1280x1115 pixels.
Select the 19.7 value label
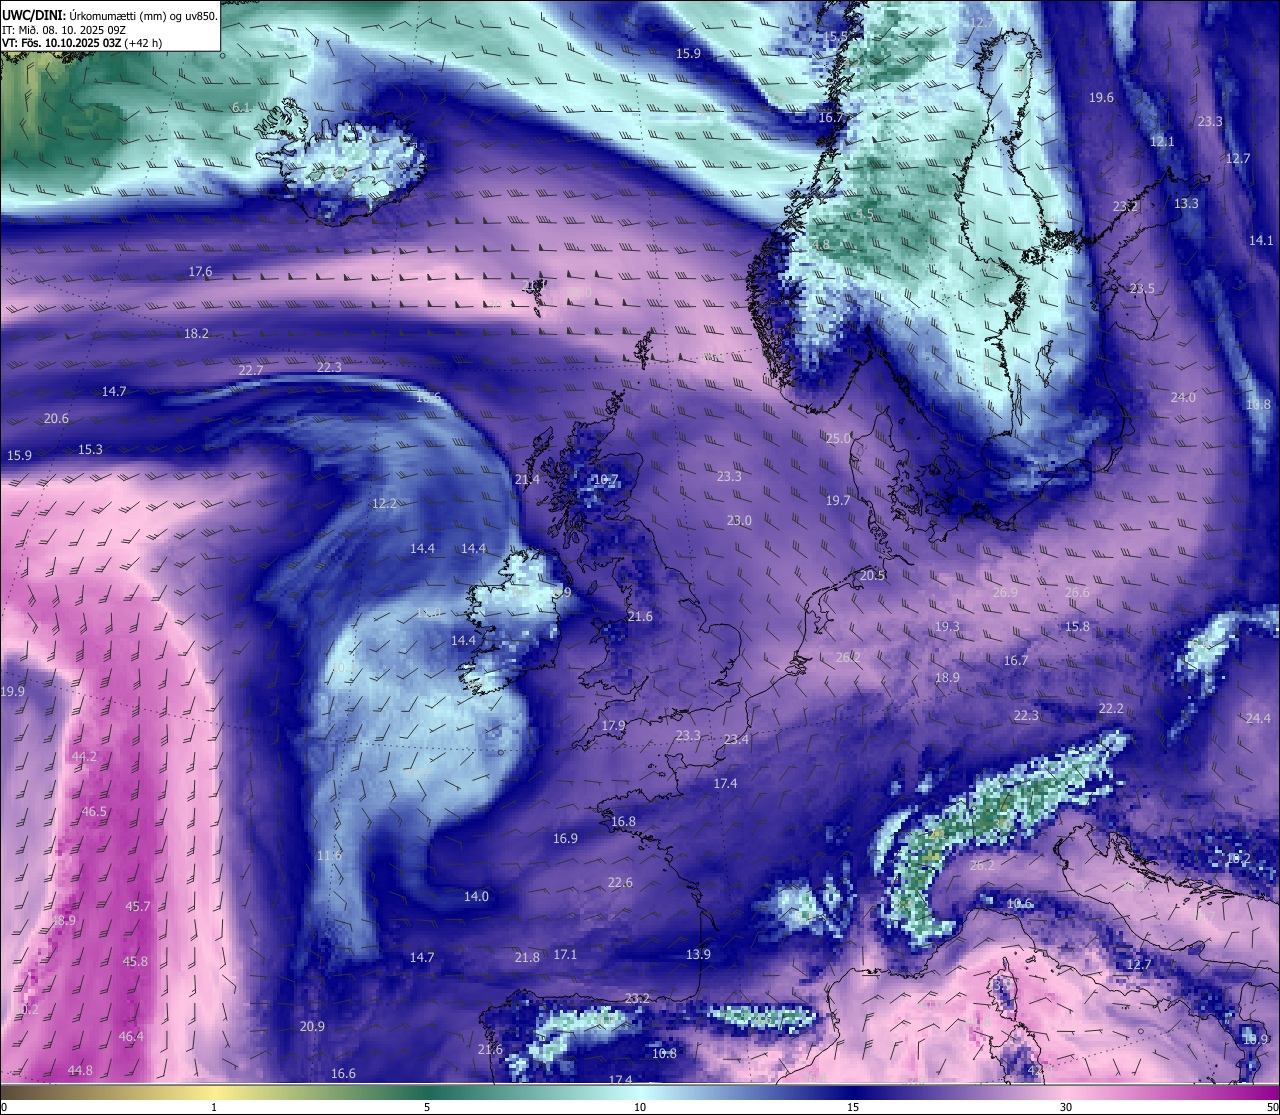click(838, 500)
